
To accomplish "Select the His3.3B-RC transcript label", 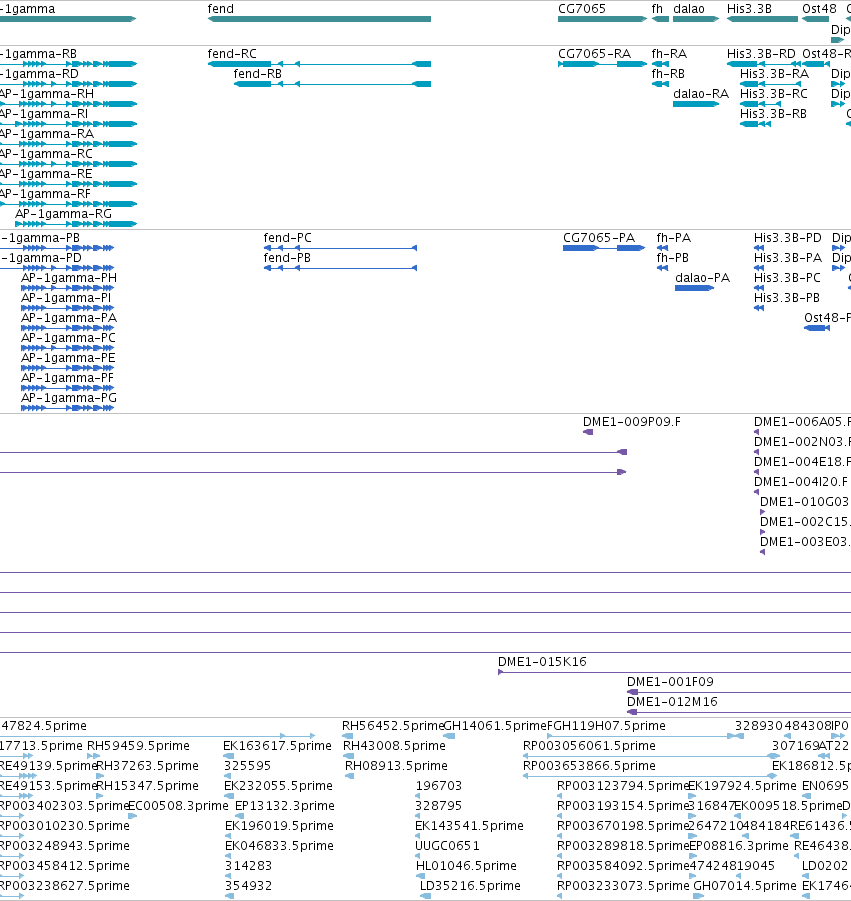I will [x=774, y=94].
